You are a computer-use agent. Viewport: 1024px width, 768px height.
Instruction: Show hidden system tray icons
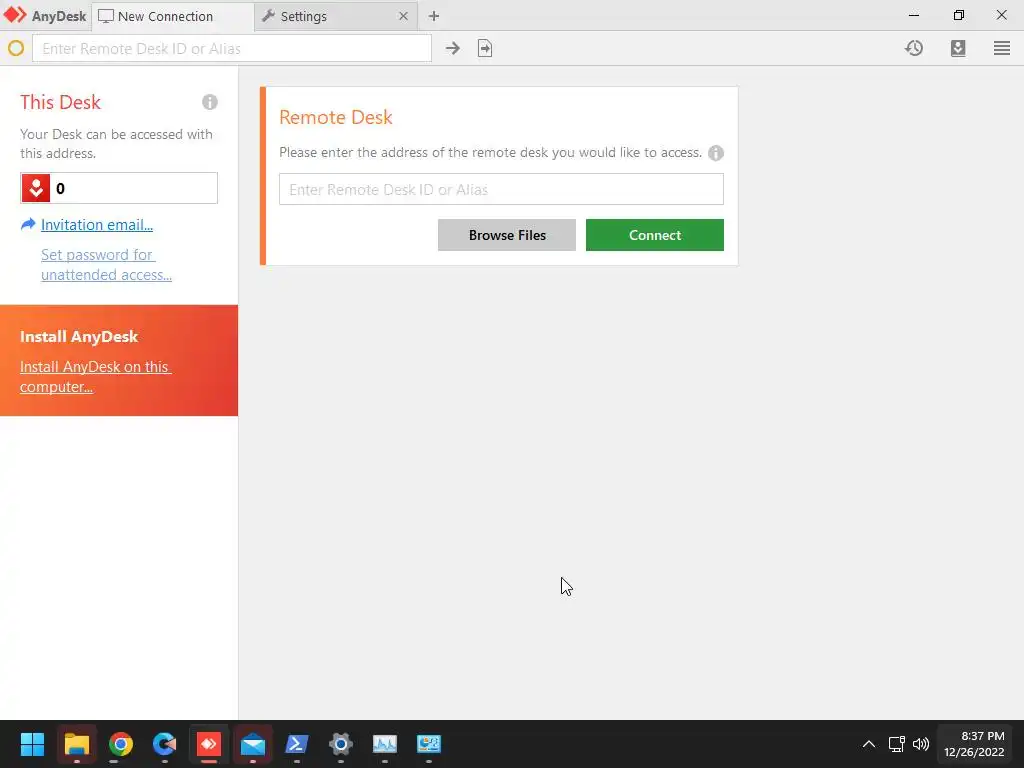pos(869,744)
